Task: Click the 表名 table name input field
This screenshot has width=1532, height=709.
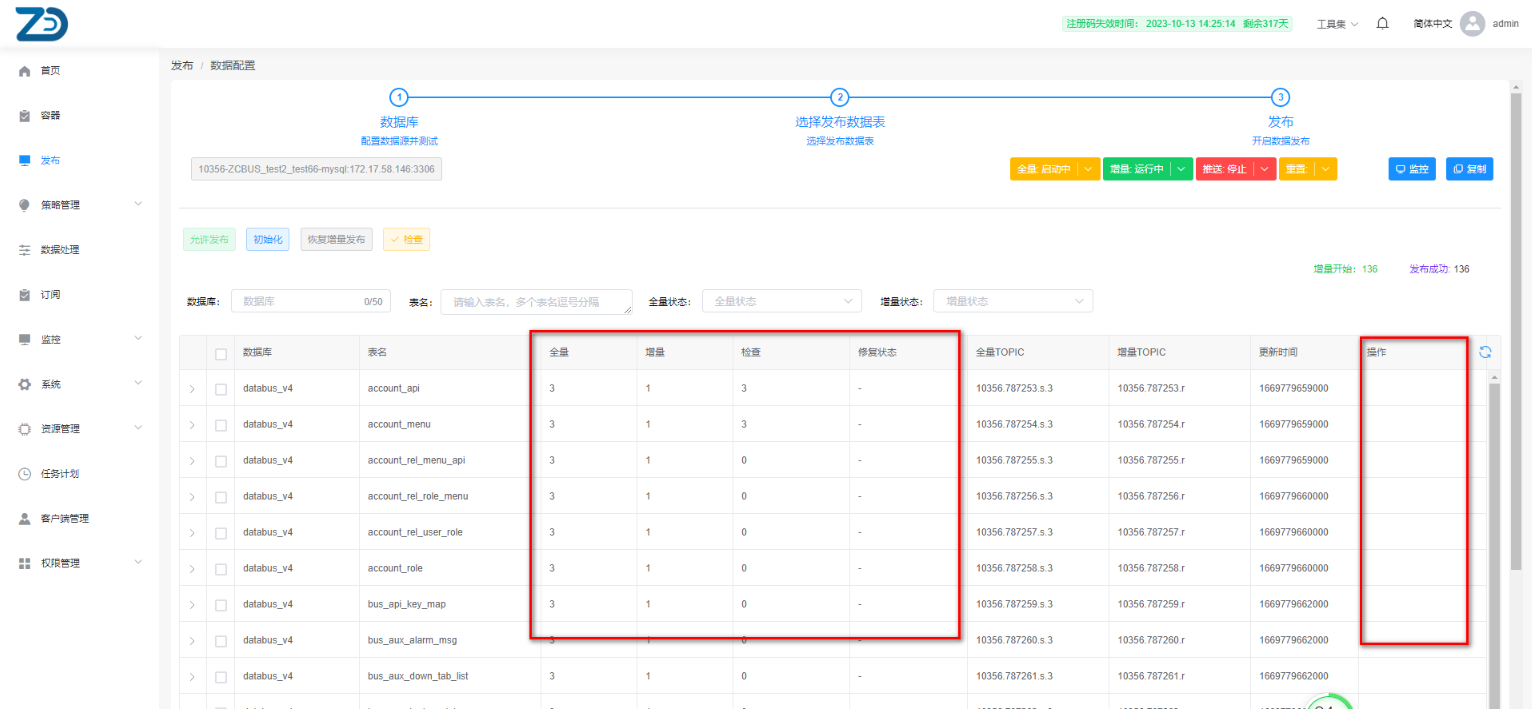Action: (x=536, y=301)
